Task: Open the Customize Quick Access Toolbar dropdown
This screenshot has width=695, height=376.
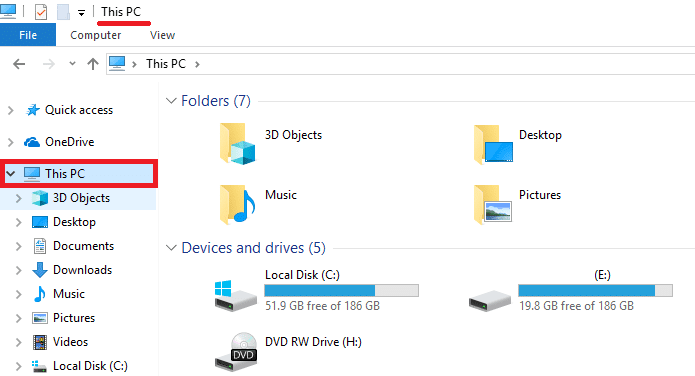Action: tap(82, 13)
